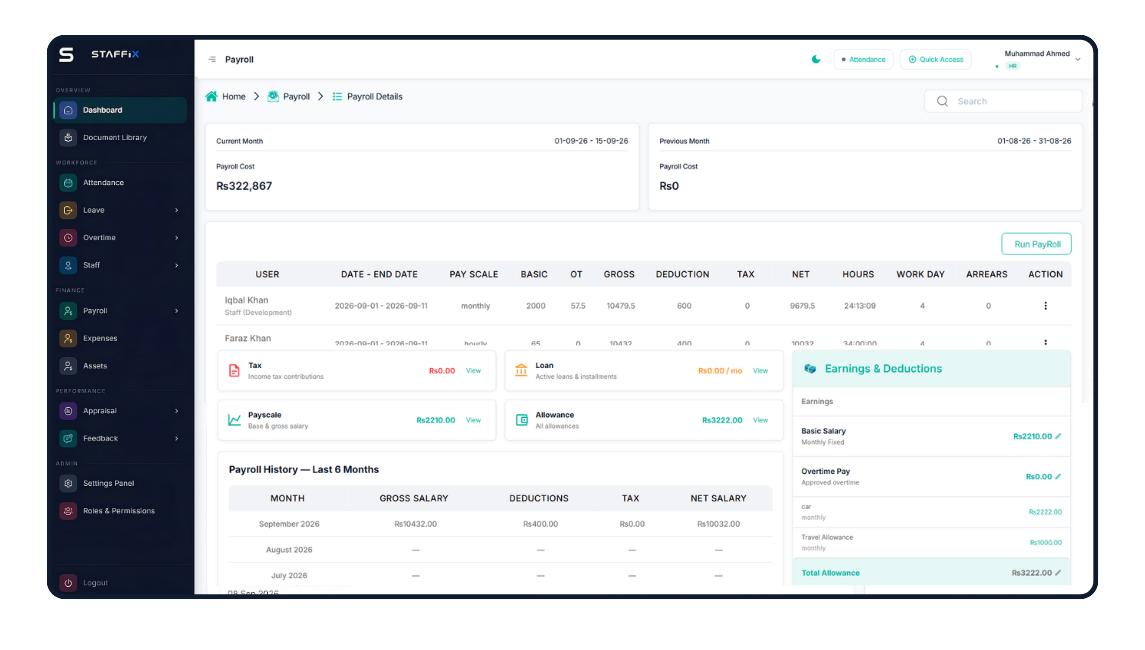Image resolution: width=1145 pixels, height=650 pixels.
Task: Open the Quick Access button
Action: click(x=935, y=59)
